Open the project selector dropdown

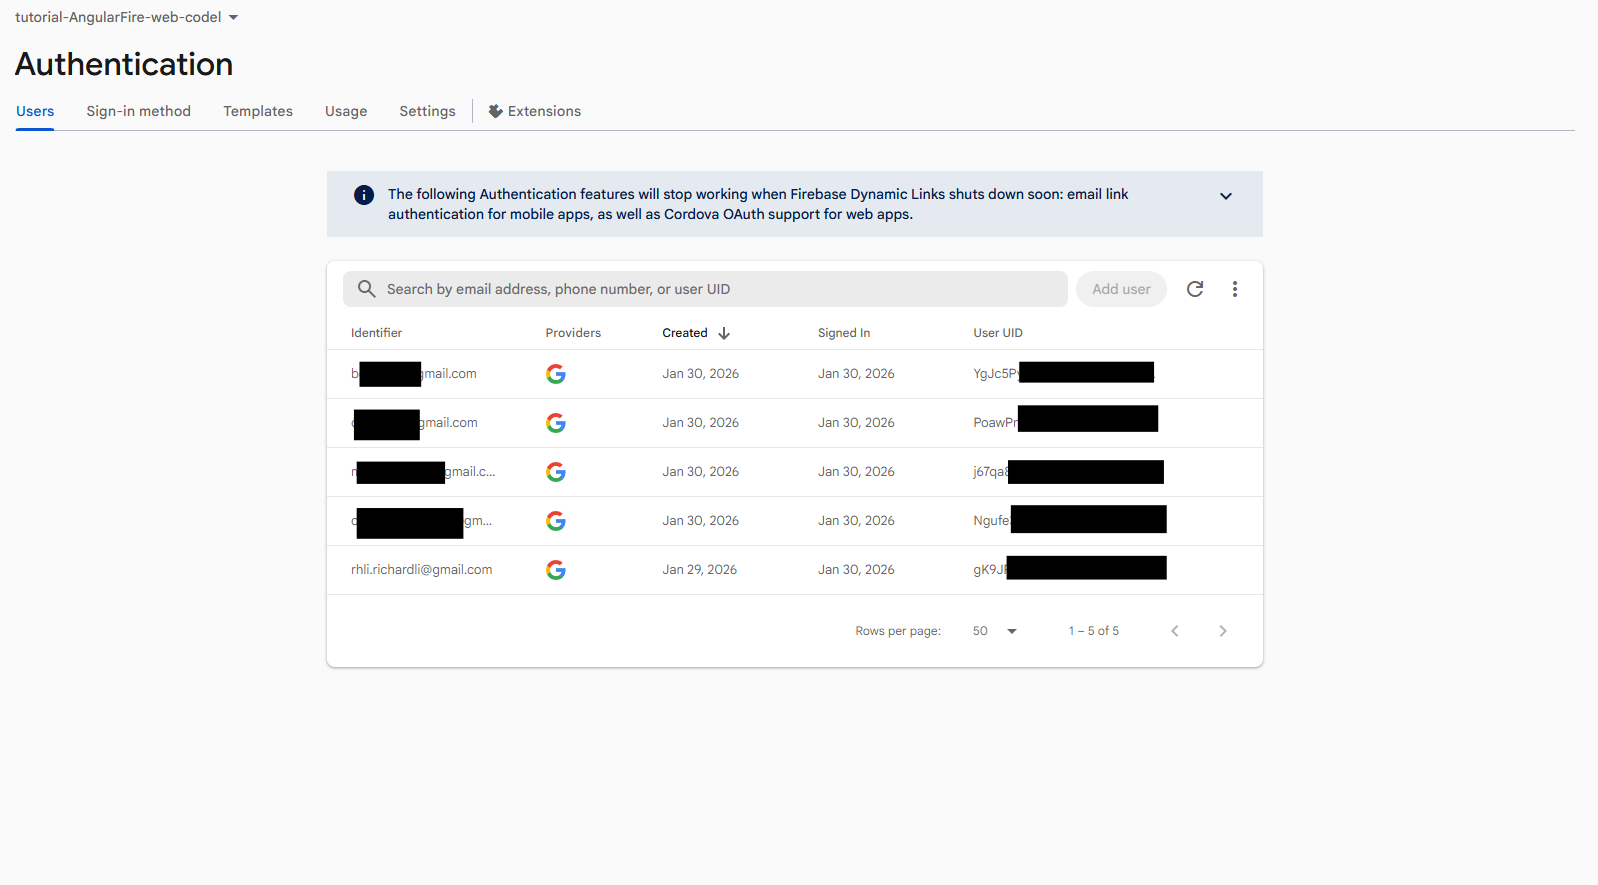coord(126,17)
